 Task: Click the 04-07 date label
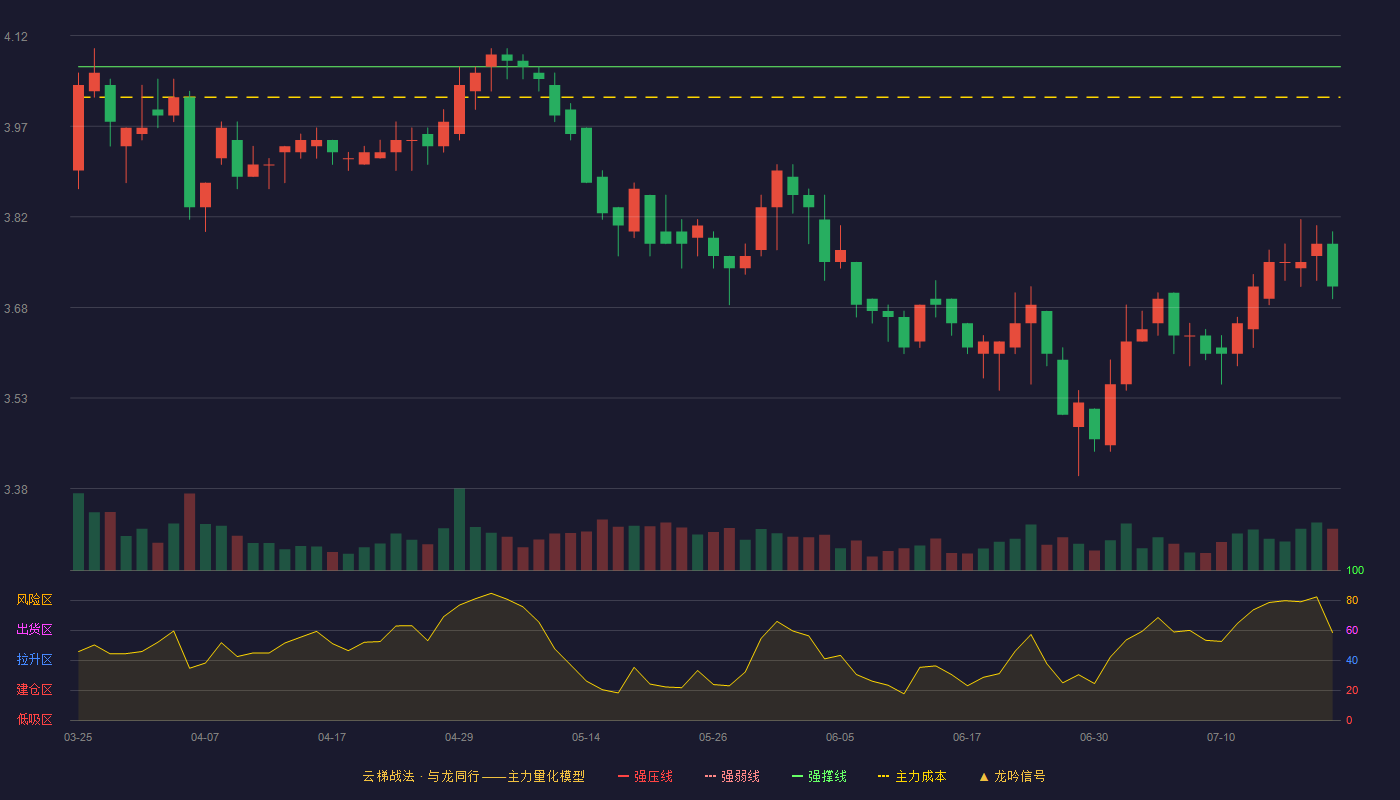205,737
